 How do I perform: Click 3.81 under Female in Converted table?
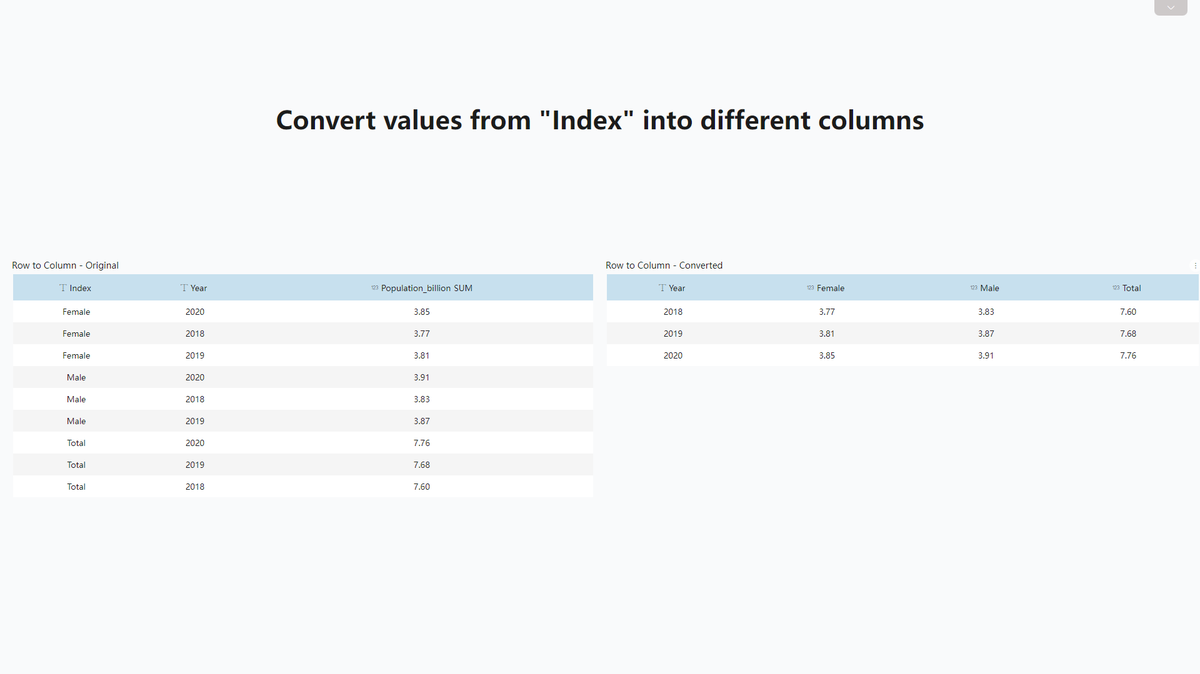(x=827, y=334)
